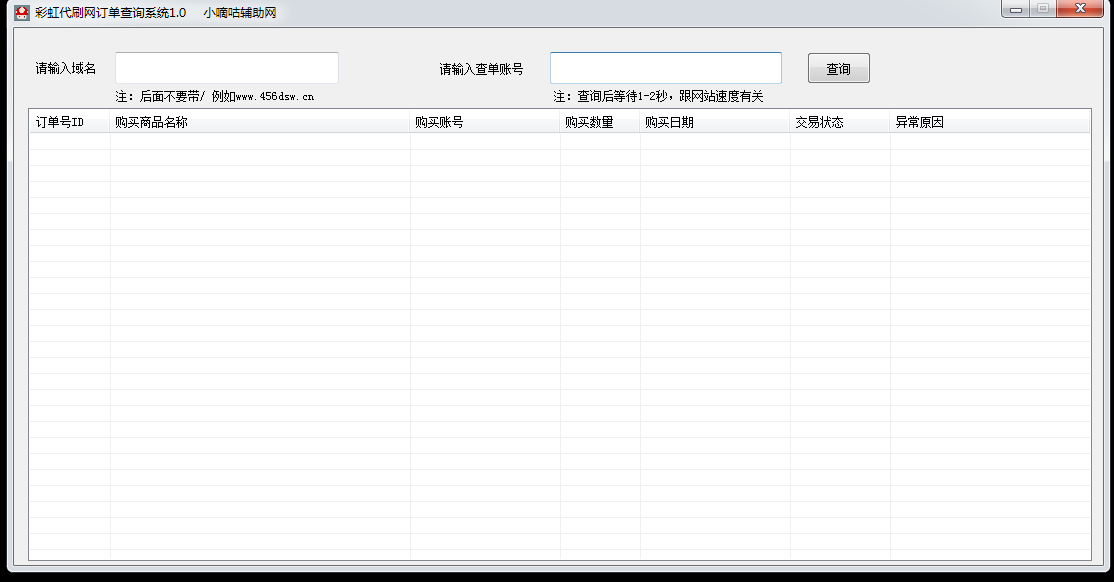Click the disabled maximize window button
Viewport: 1114px width, 582px height.
coord(1042,9)
